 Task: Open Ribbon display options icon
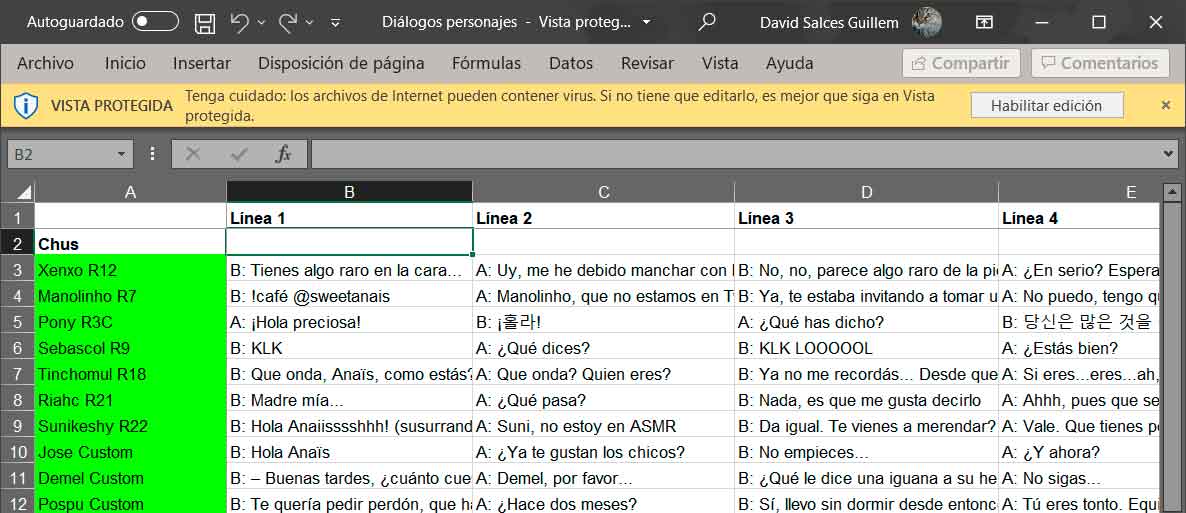(985, 22)
